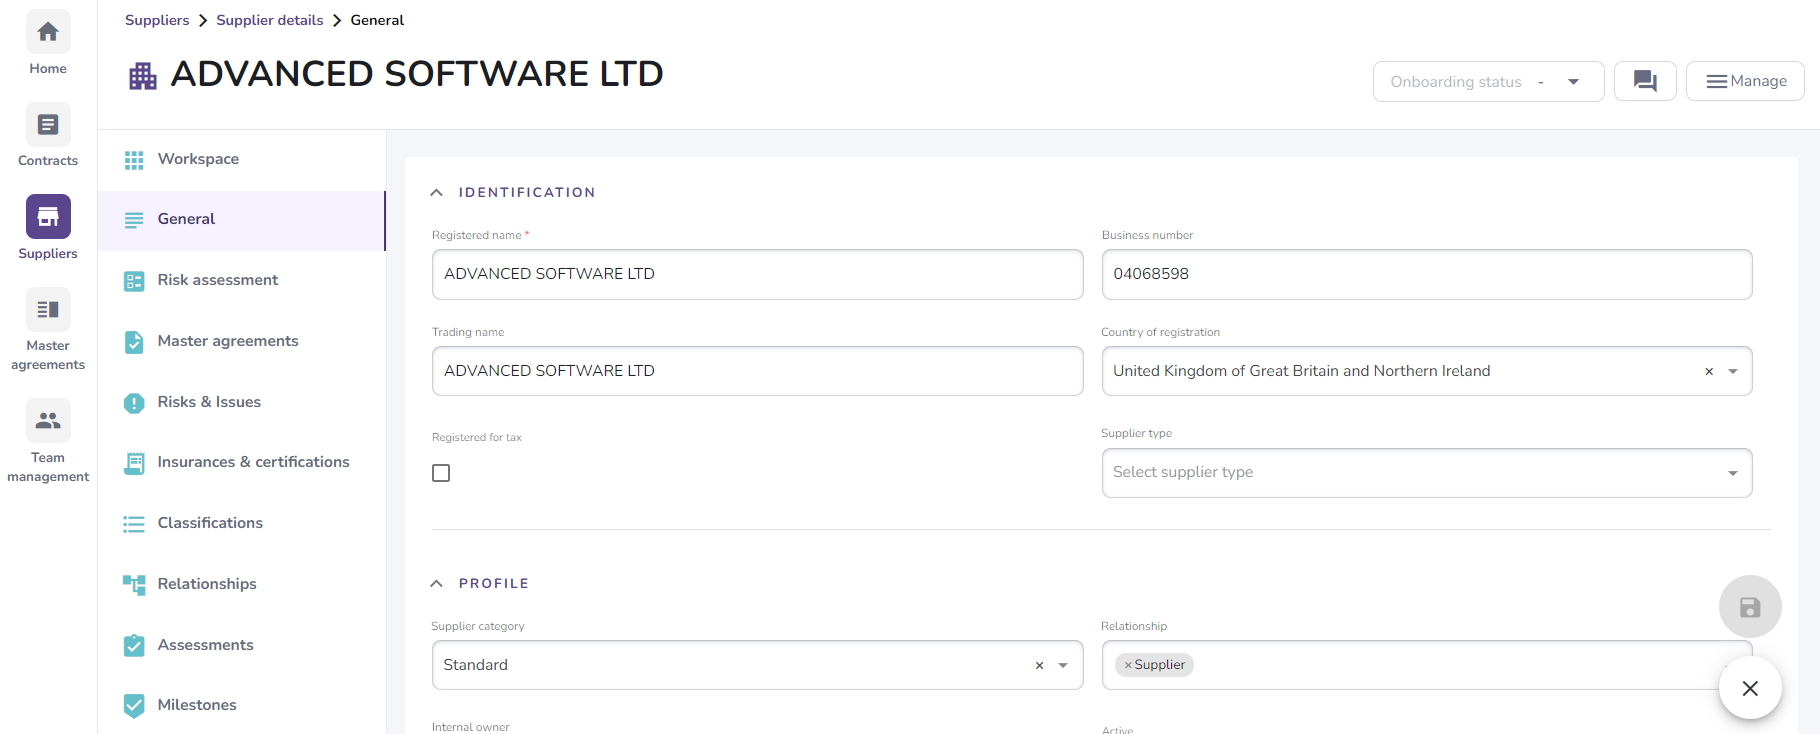Expand the Supplier category dropdown arrow

[1063, 666]
